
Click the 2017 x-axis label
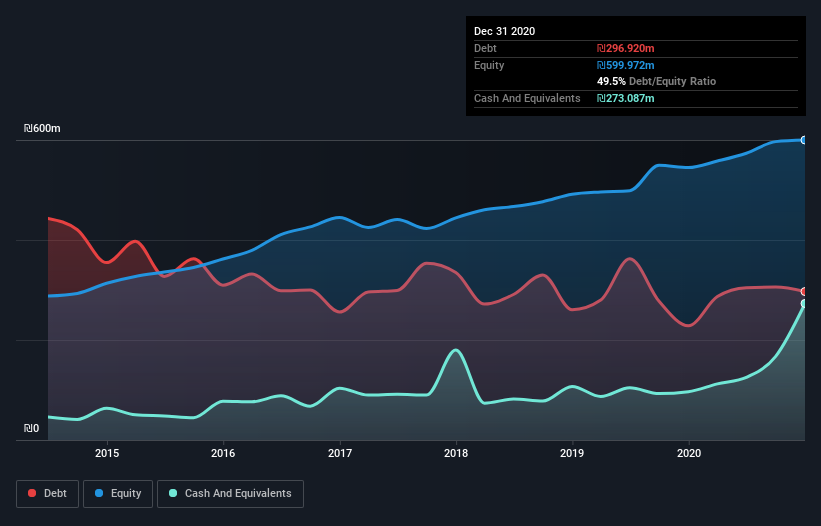(x=340, y=453)
